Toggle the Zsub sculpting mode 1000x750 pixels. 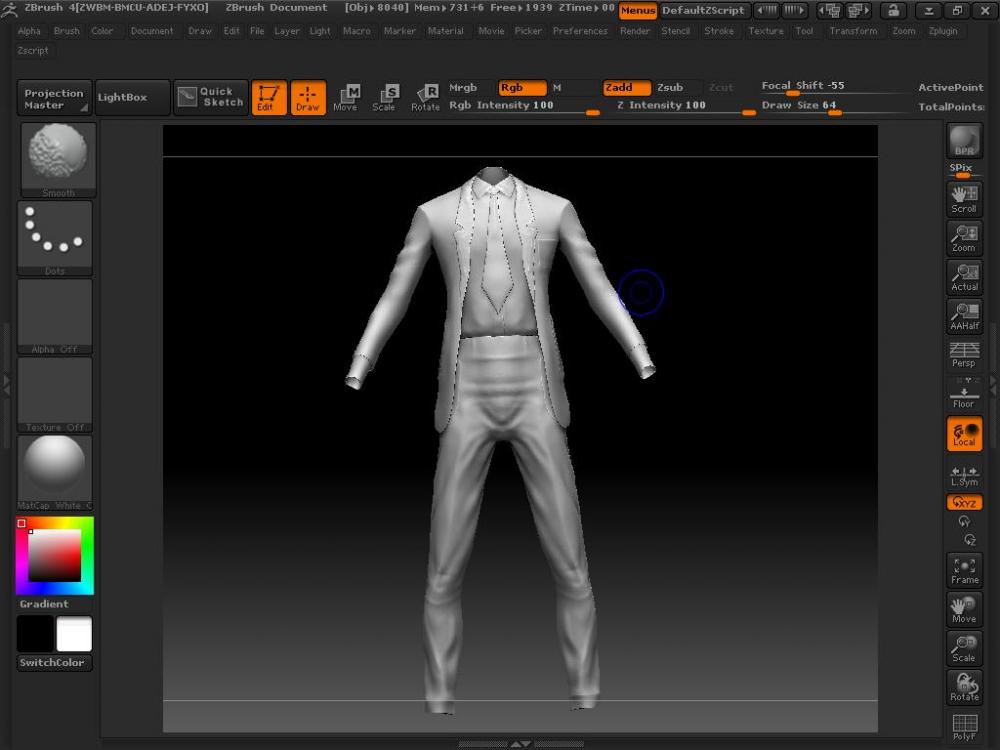(670, 88)
